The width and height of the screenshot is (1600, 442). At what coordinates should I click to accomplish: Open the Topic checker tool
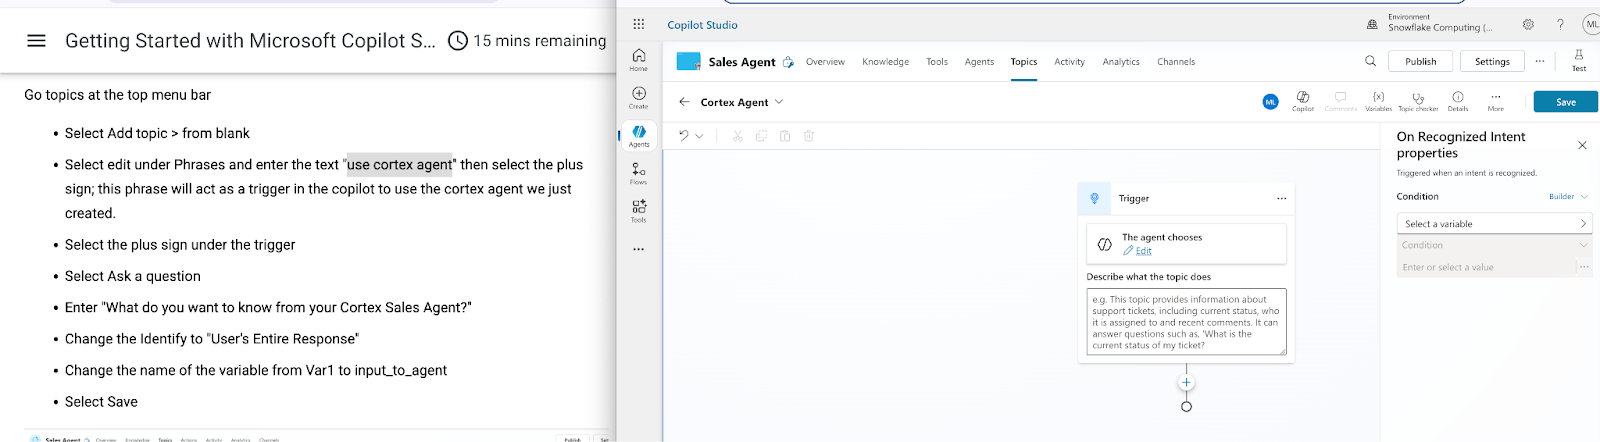tap(1417, 101)
